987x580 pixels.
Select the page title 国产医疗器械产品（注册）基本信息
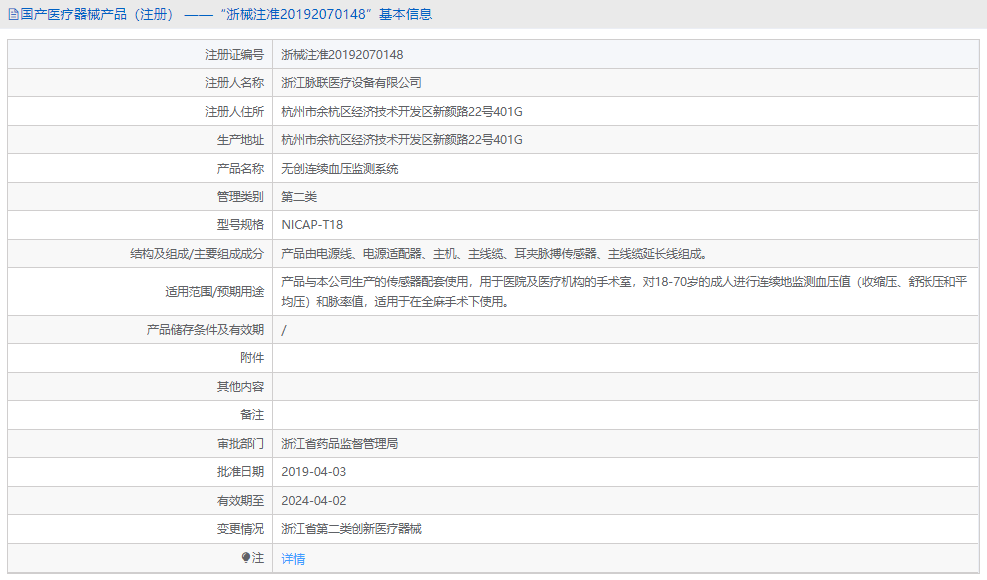226,14
